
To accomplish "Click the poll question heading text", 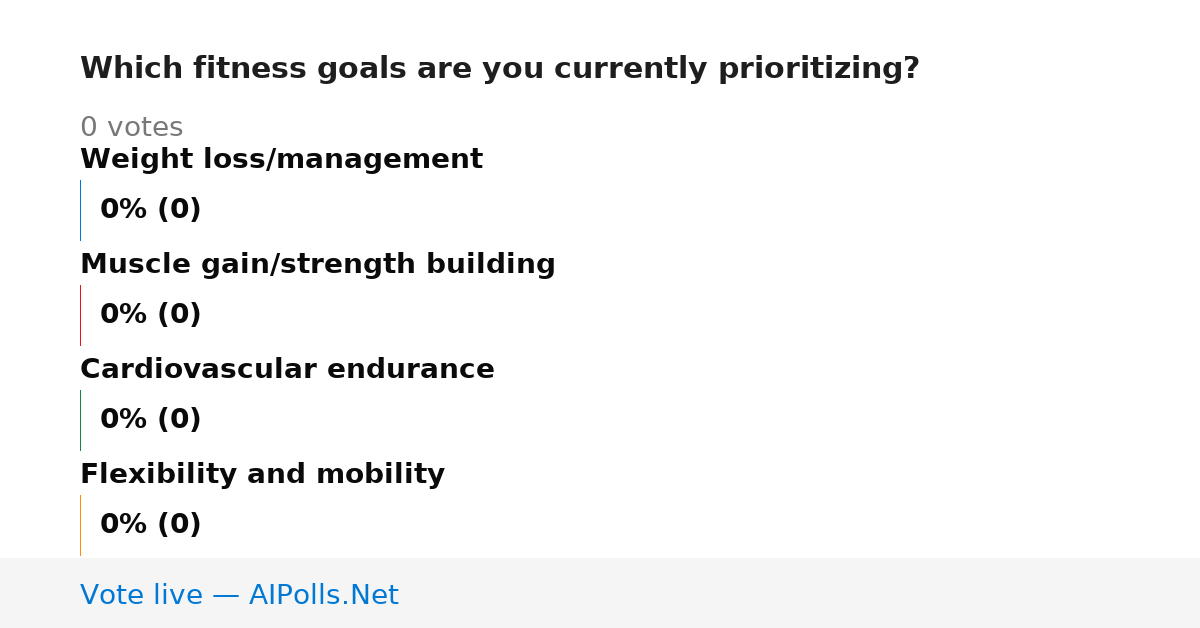I will (499, 69).
